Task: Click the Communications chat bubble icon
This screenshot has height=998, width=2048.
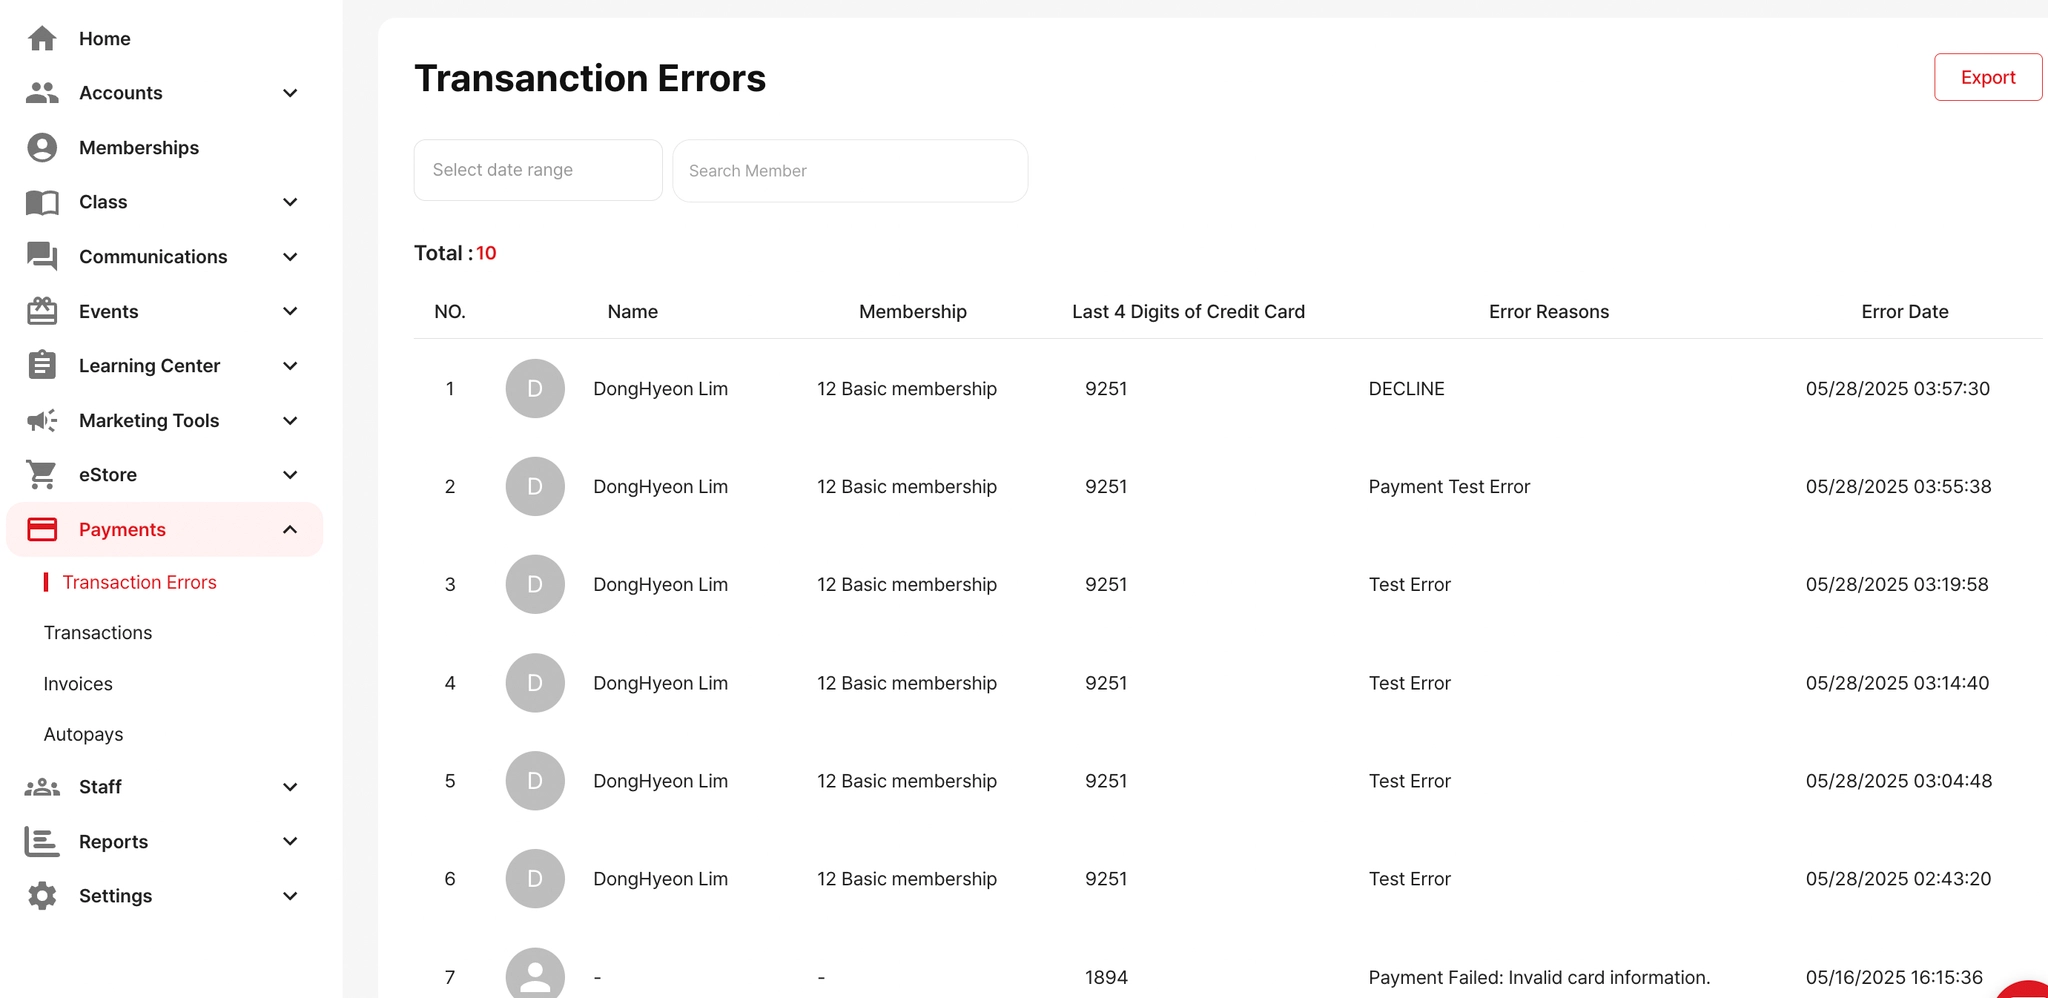Action: 42,257
